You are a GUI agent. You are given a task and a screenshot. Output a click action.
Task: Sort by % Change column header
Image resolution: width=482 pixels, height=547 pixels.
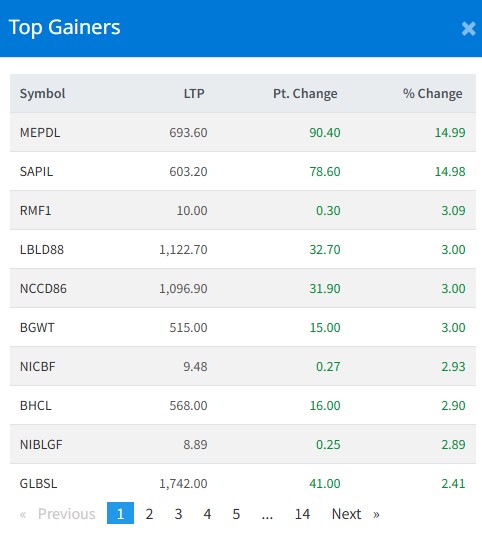pyautogui.click(x=432, y=93)
